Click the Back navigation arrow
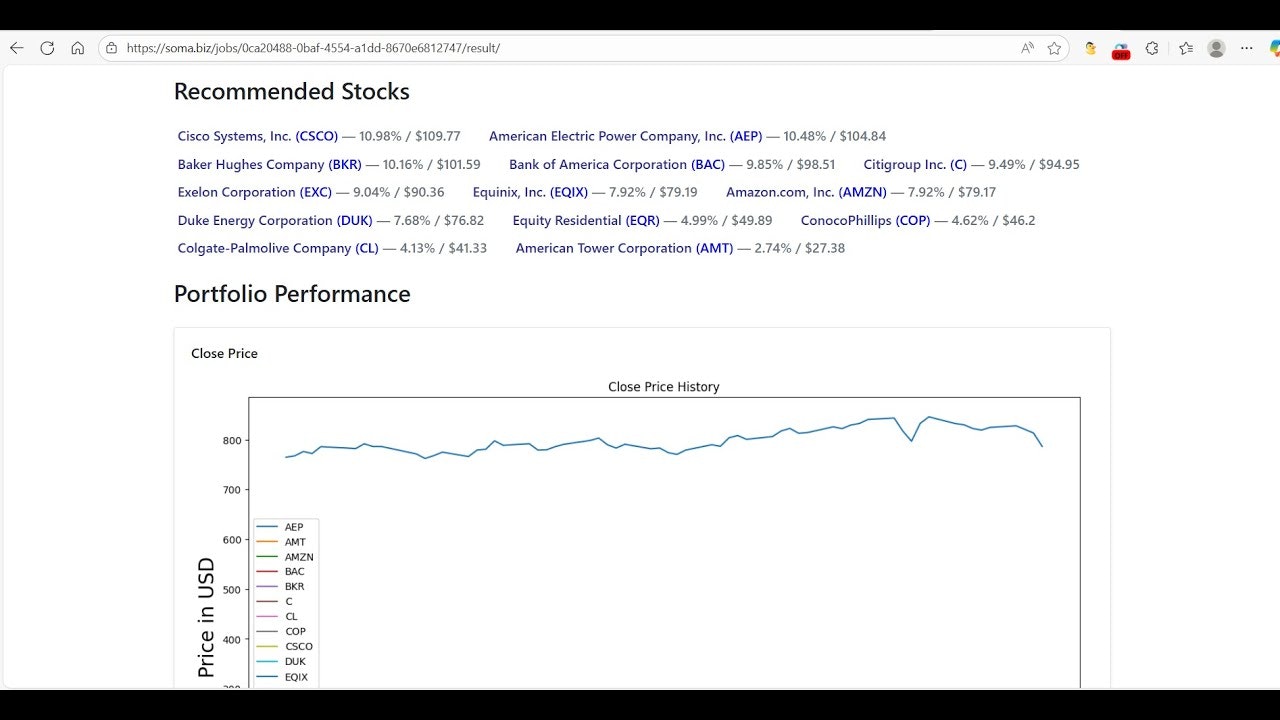1280x720 pixels. [16, 47]
